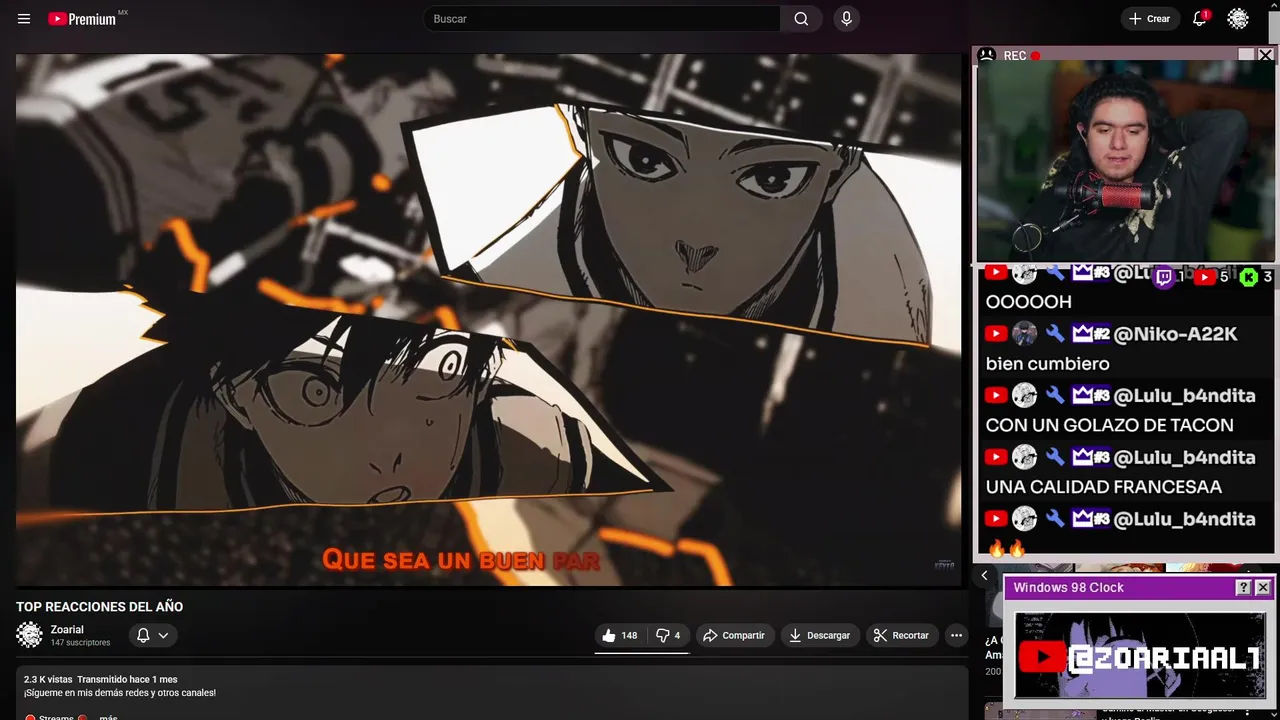Click 'UNA CALIDAD FRANCESAA' chat message

(1103, 487)
